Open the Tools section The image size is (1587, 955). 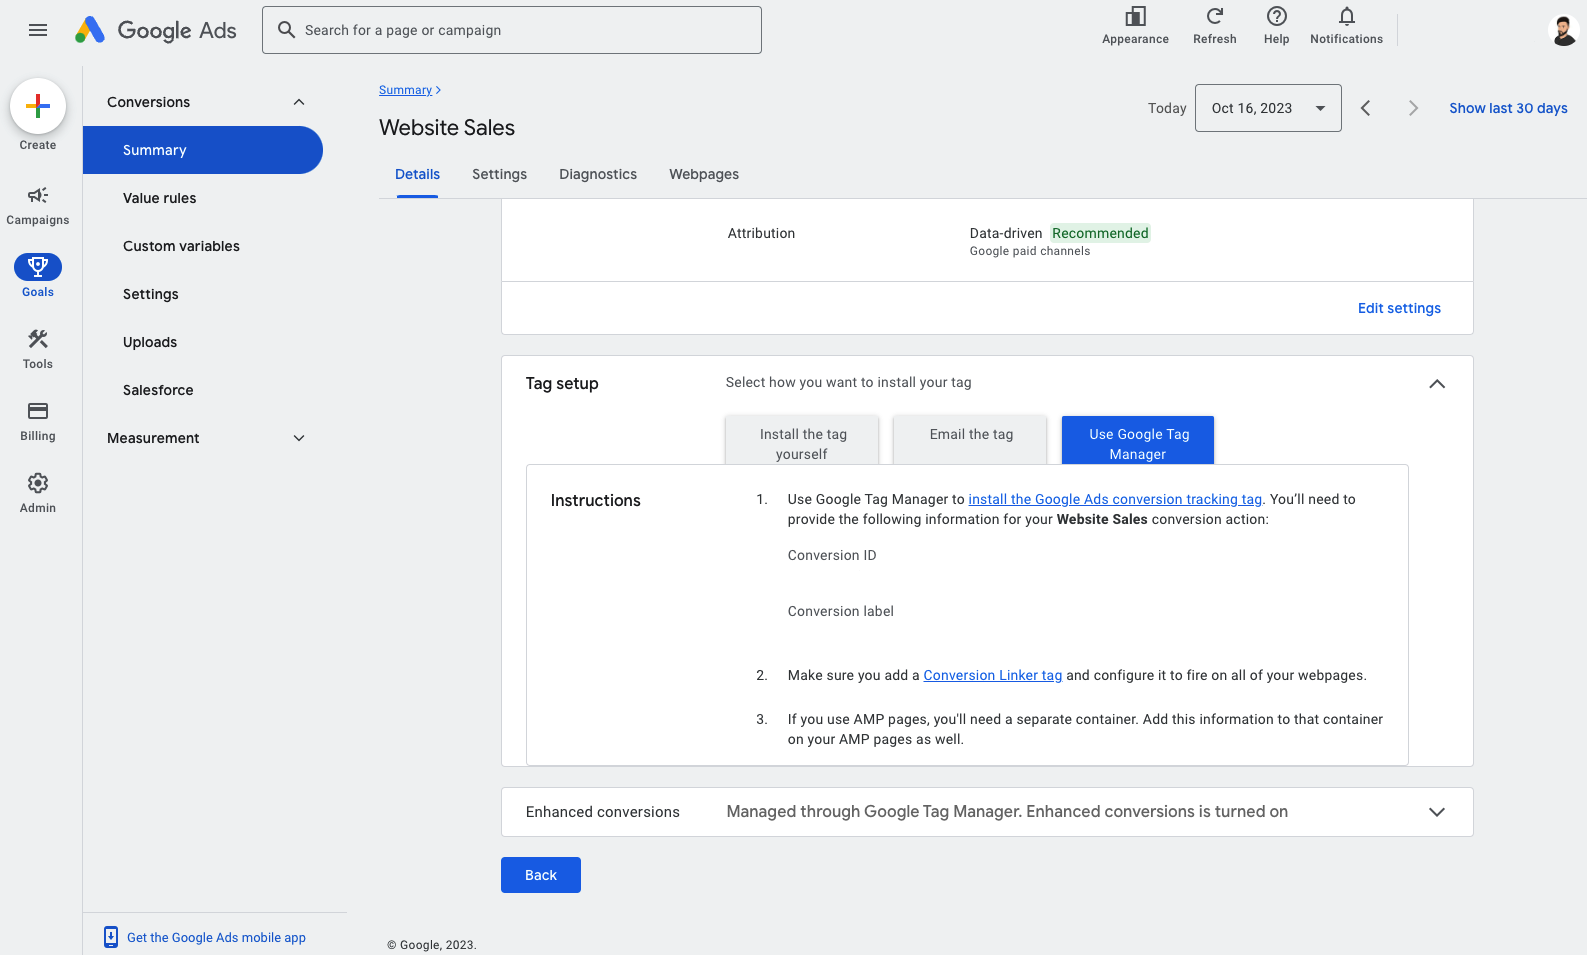pyautogui.click(x=38, y=349)
